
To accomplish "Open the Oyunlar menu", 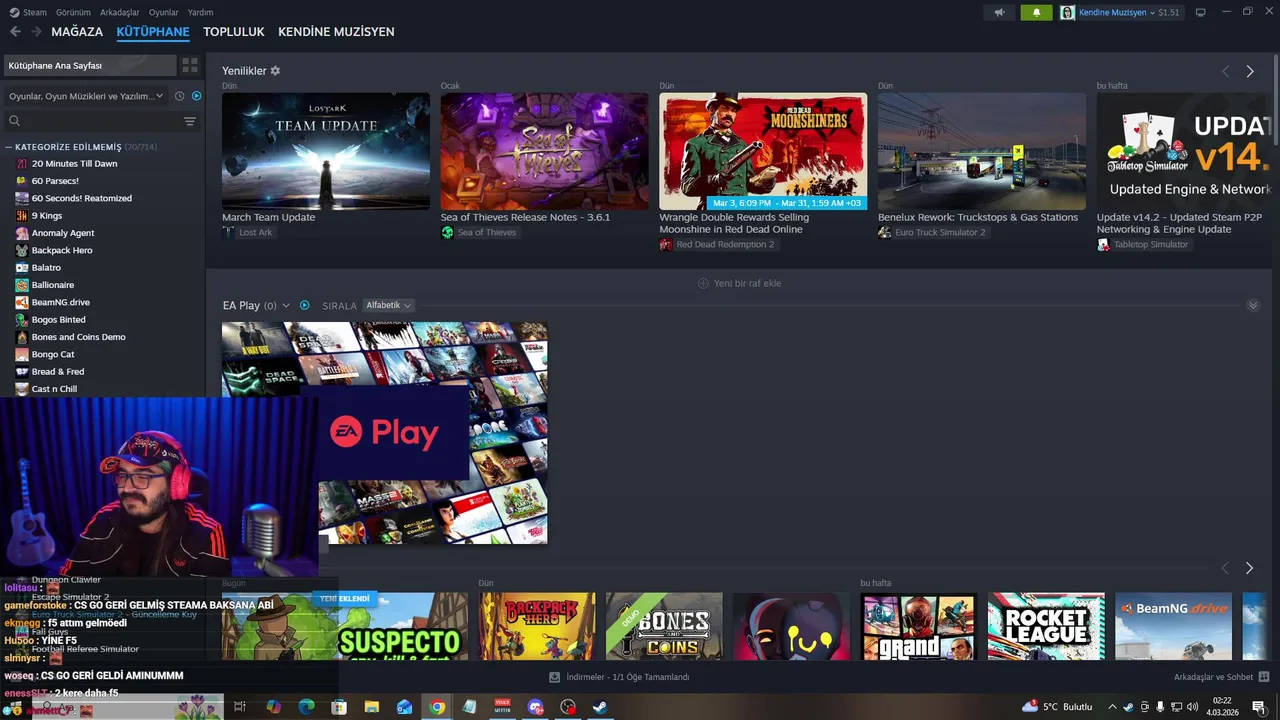I will (x=164, y=12).
